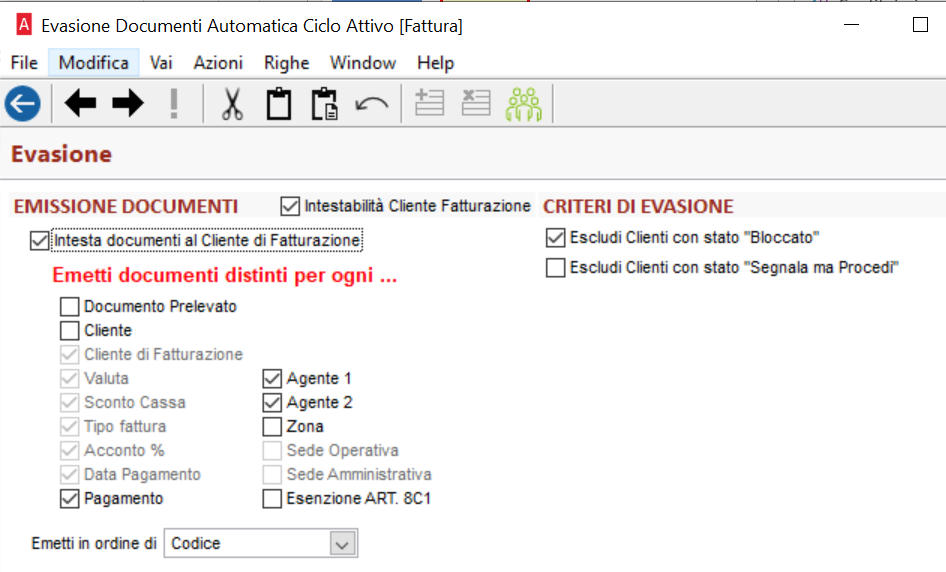946x572 pixels.
Task: Open the Azioni menu
Action: pyautogui.click(x=218, y=63)
